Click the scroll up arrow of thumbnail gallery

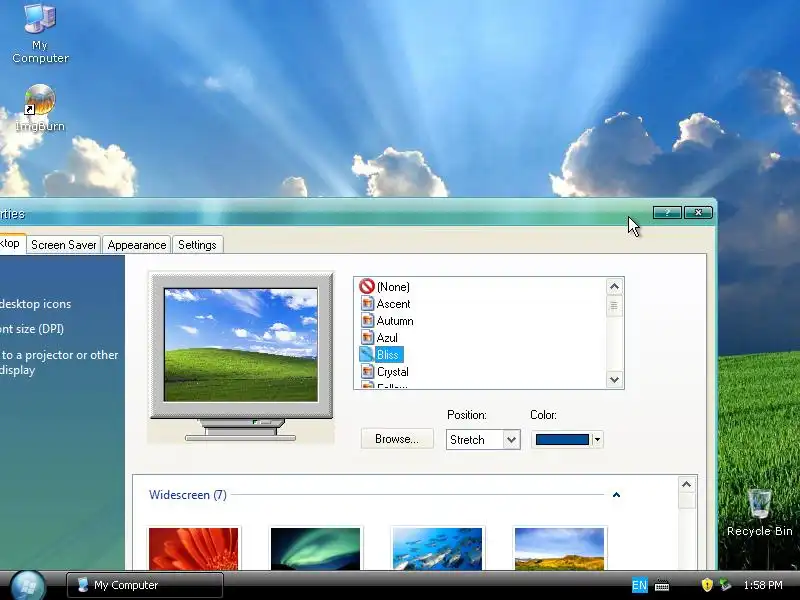point(687,485)
